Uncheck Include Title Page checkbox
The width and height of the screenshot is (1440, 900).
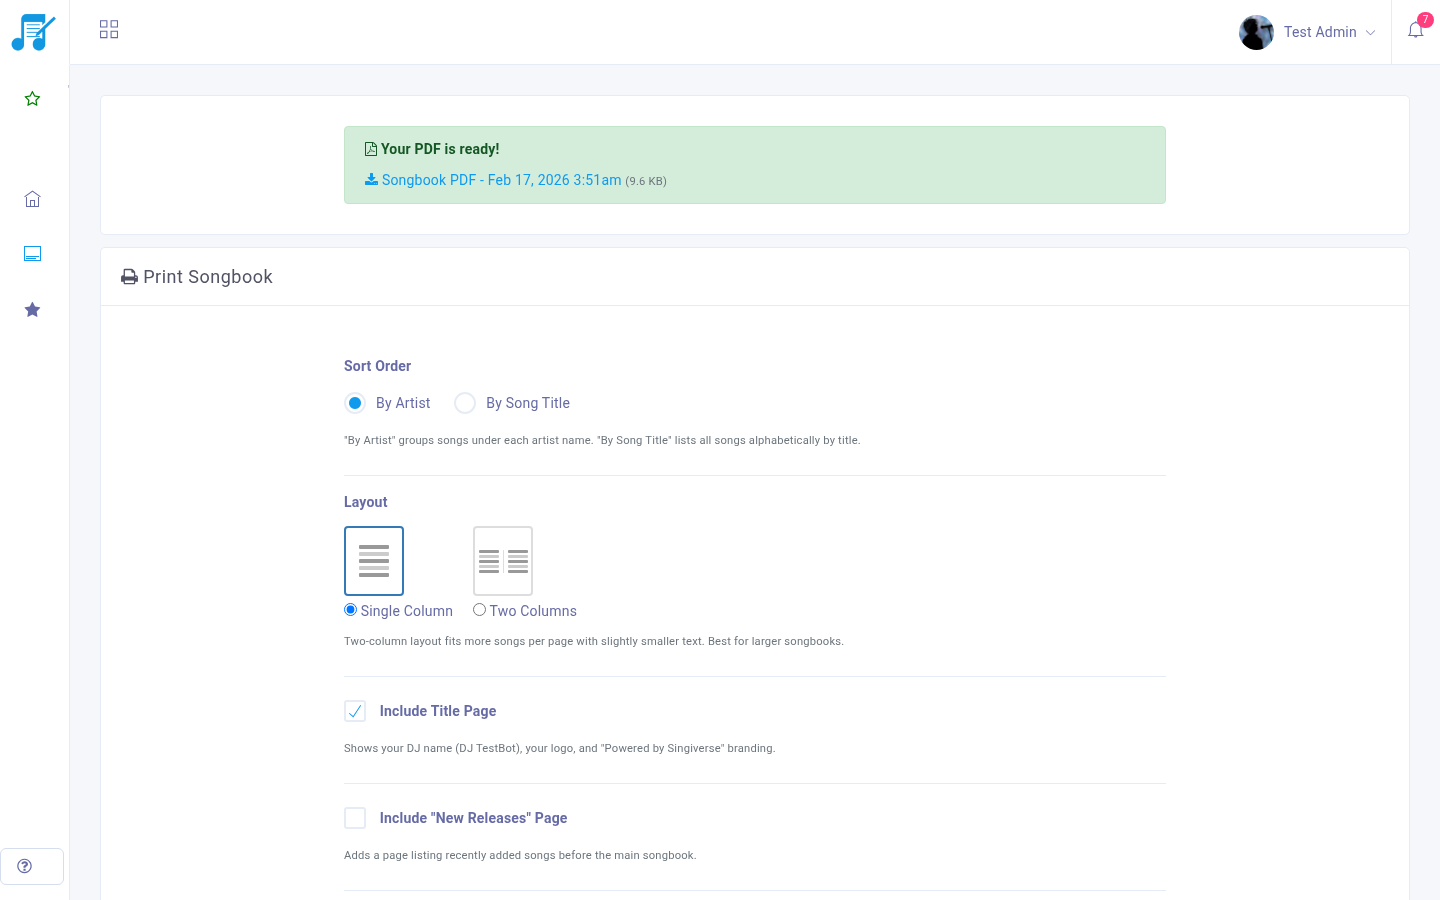pos(355,711)
